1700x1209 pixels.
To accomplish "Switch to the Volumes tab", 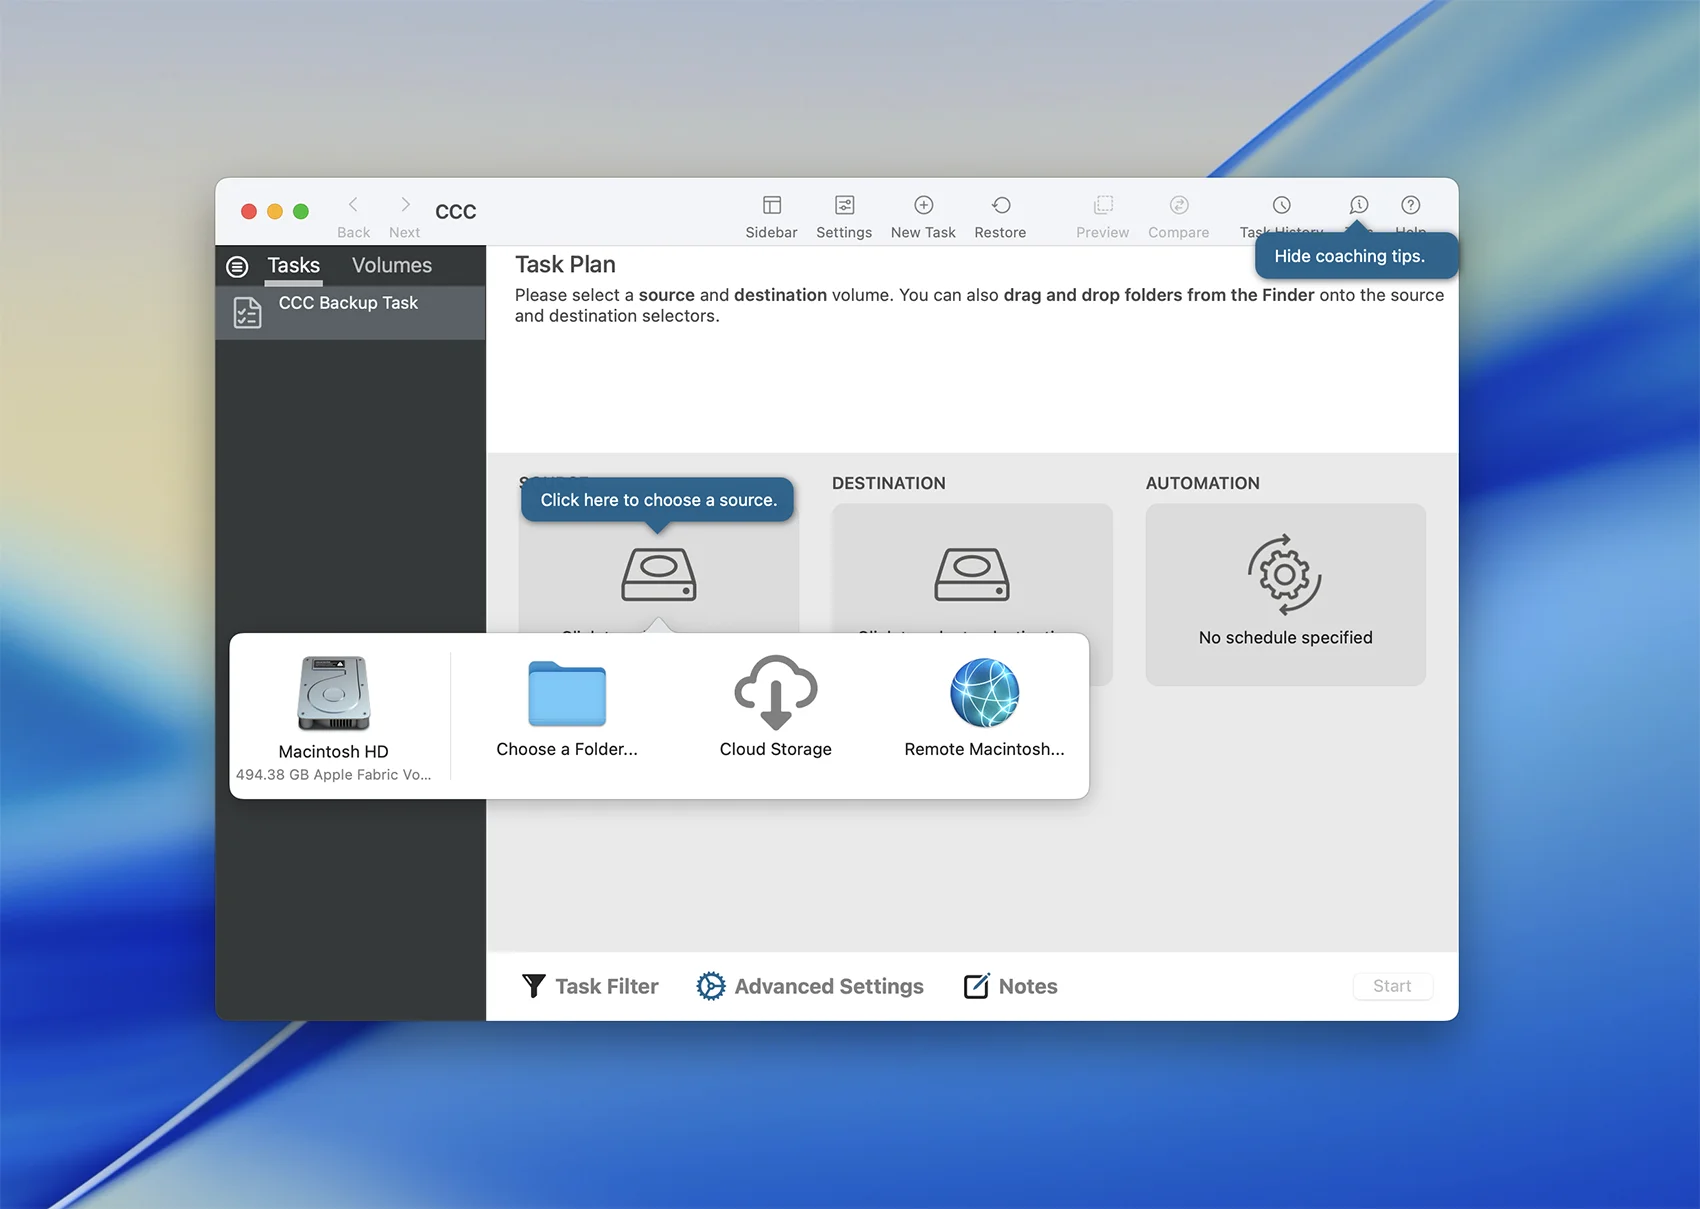I will 391,266.
